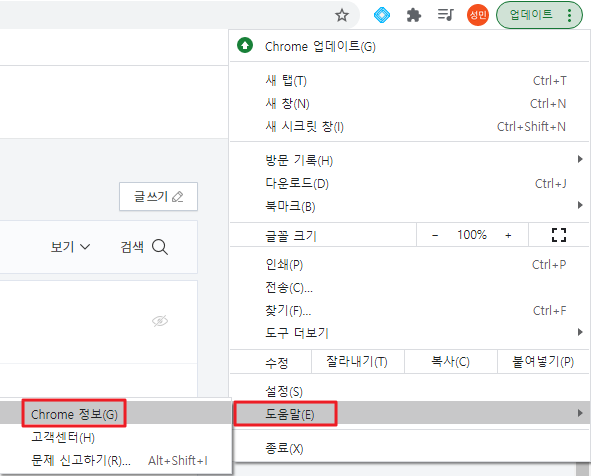This screenshot has height=476, width=591.
Task: Expand the 보기 view dropdown
Action: (70, 247)
